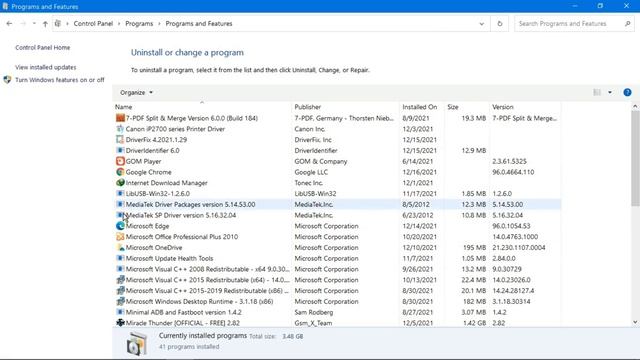Screen dimensions: 640x360
Task: Click the LibUSB-Win32 icon
Action: pos(120,193)
